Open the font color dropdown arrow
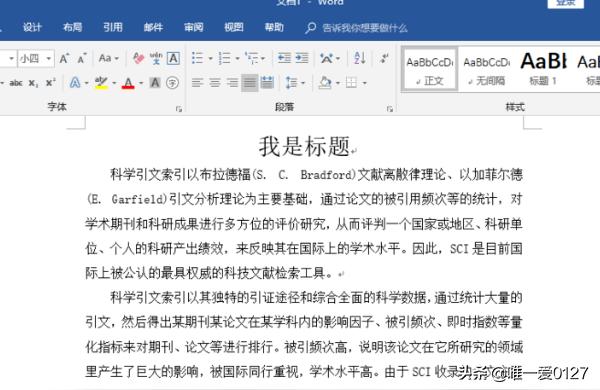 click(x=141, y=83)
